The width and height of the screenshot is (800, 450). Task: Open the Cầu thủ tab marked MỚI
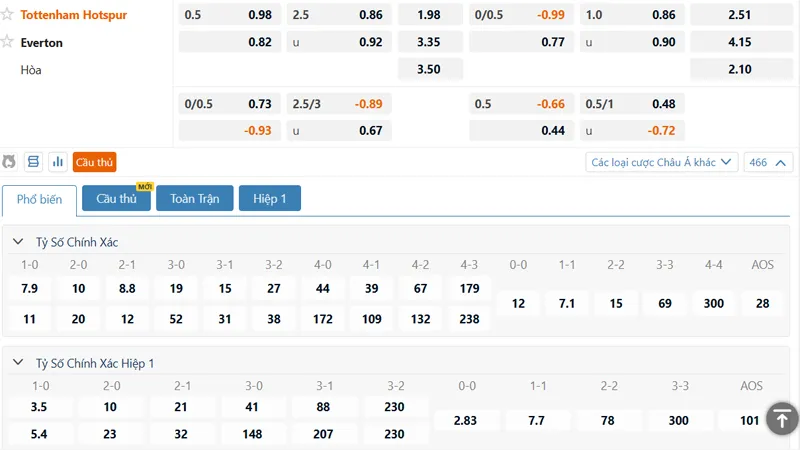tap(116, 198)
